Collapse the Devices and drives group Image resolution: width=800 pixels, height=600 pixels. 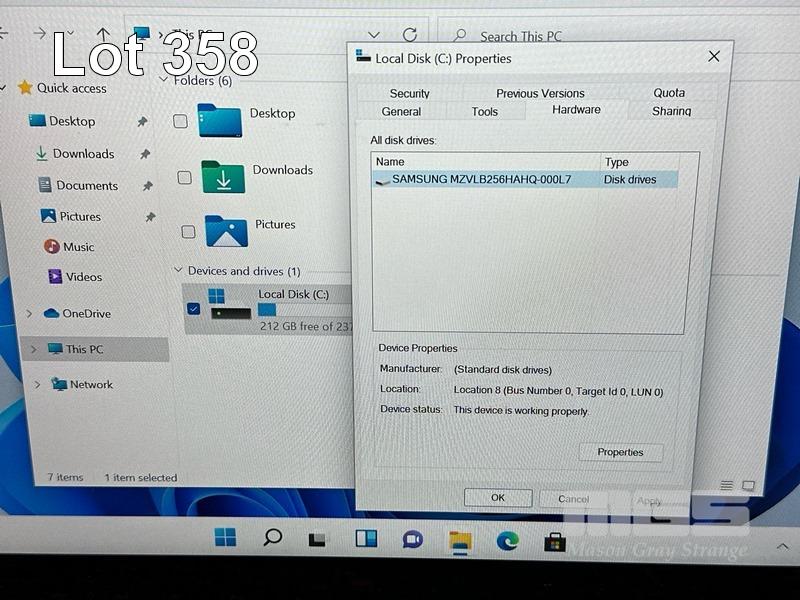[178, 271]
